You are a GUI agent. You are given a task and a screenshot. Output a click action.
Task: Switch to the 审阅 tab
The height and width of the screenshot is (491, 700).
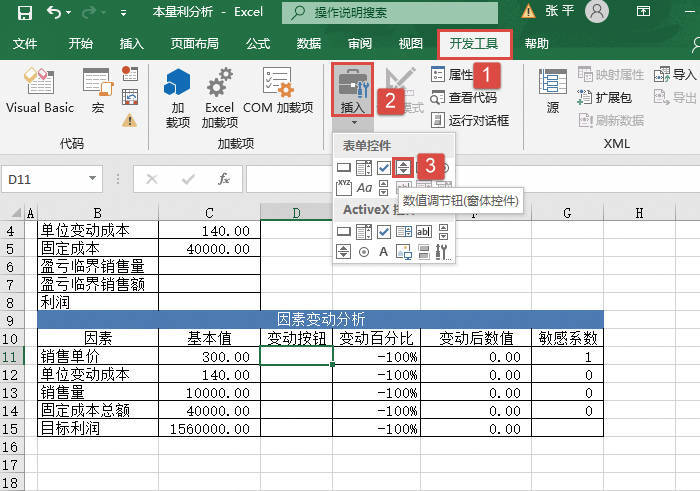[360, 44]
